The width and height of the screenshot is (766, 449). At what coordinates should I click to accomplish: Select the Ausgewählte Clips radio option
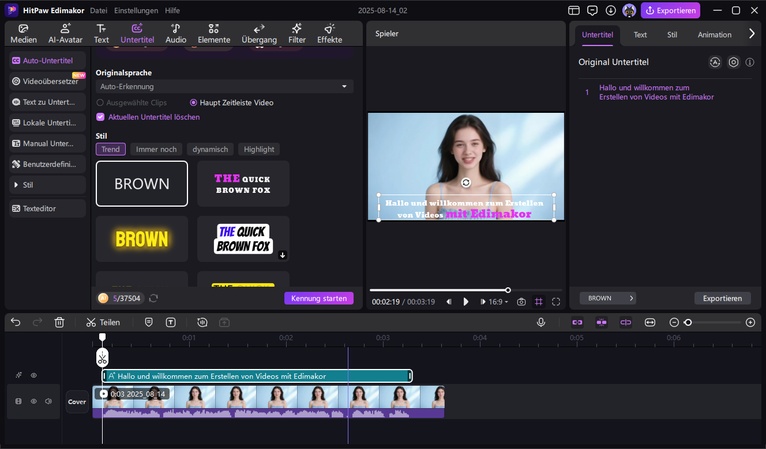(x=100, y=103)
